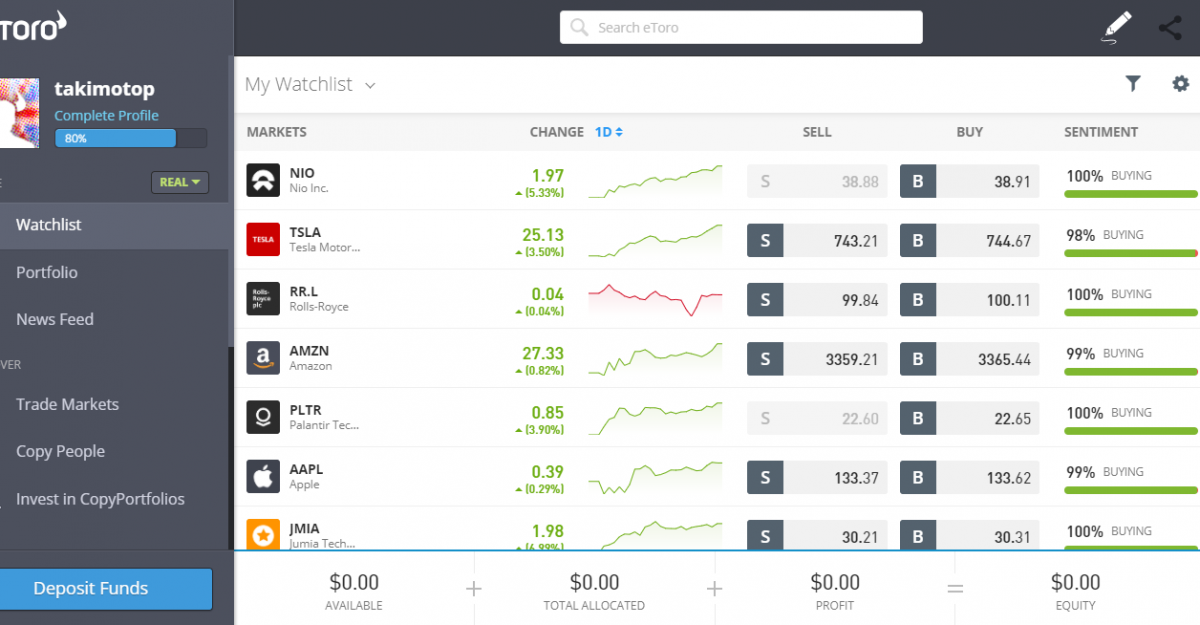The height and width of the screenshot is (625, 1200).
Task: View the Rolls-Royce red price sparkline
Action: 656,299
